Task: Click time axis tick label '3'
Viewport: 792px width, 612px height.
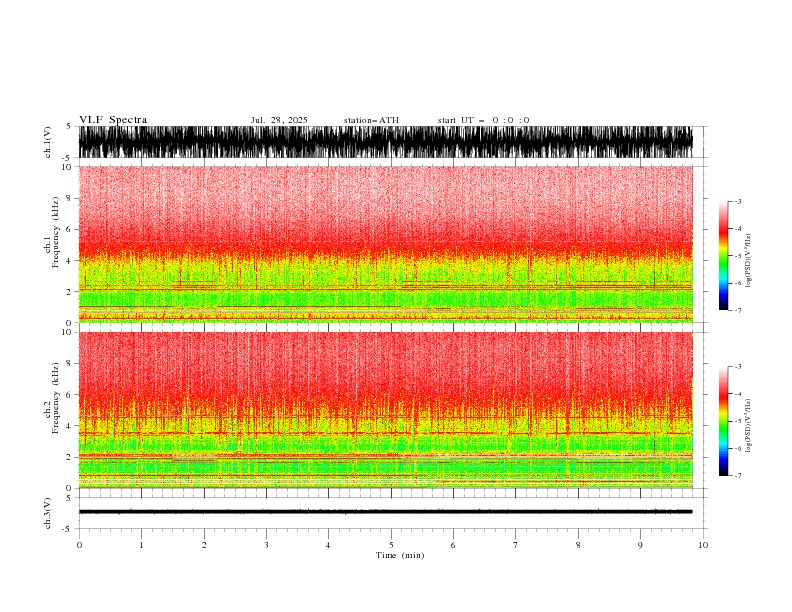Action: tap(266, 545)
